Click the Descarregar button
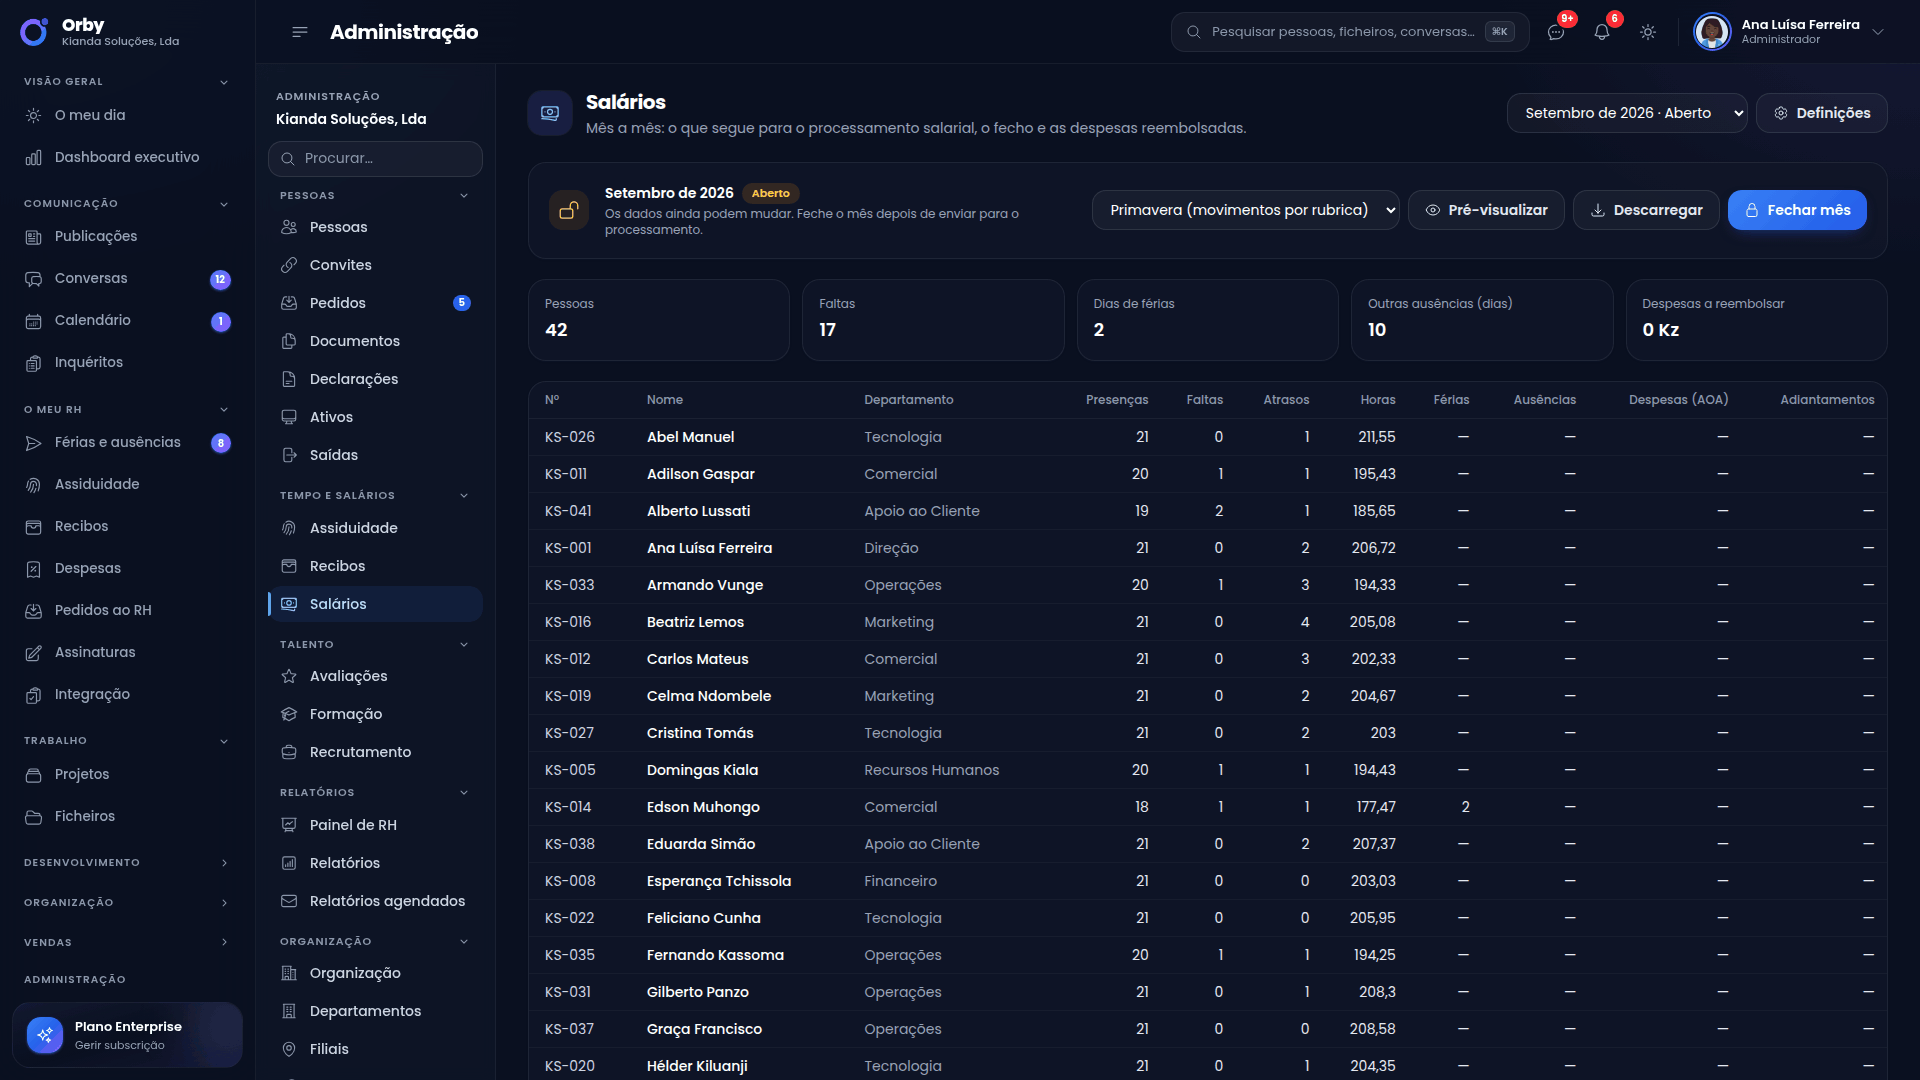Viewport: 1920px width, 1080px height. (1646, 210)
